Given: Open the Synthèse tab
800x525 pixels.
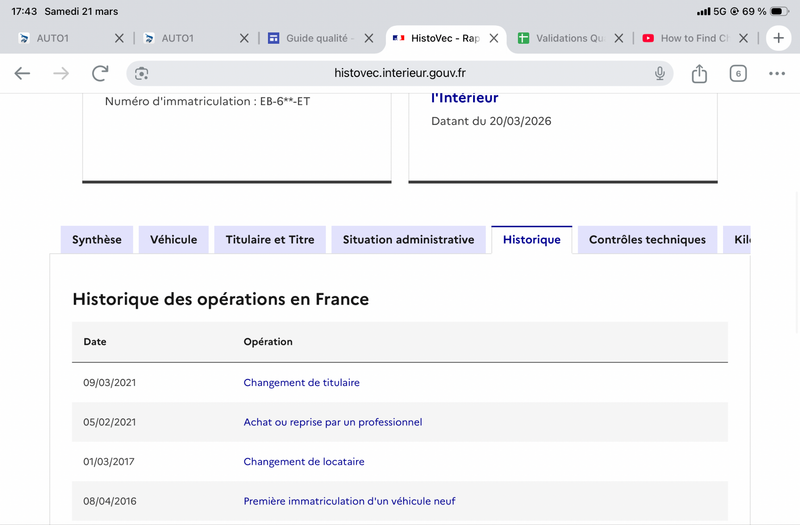Looking at the screenshot, I should tap(97, 240).
